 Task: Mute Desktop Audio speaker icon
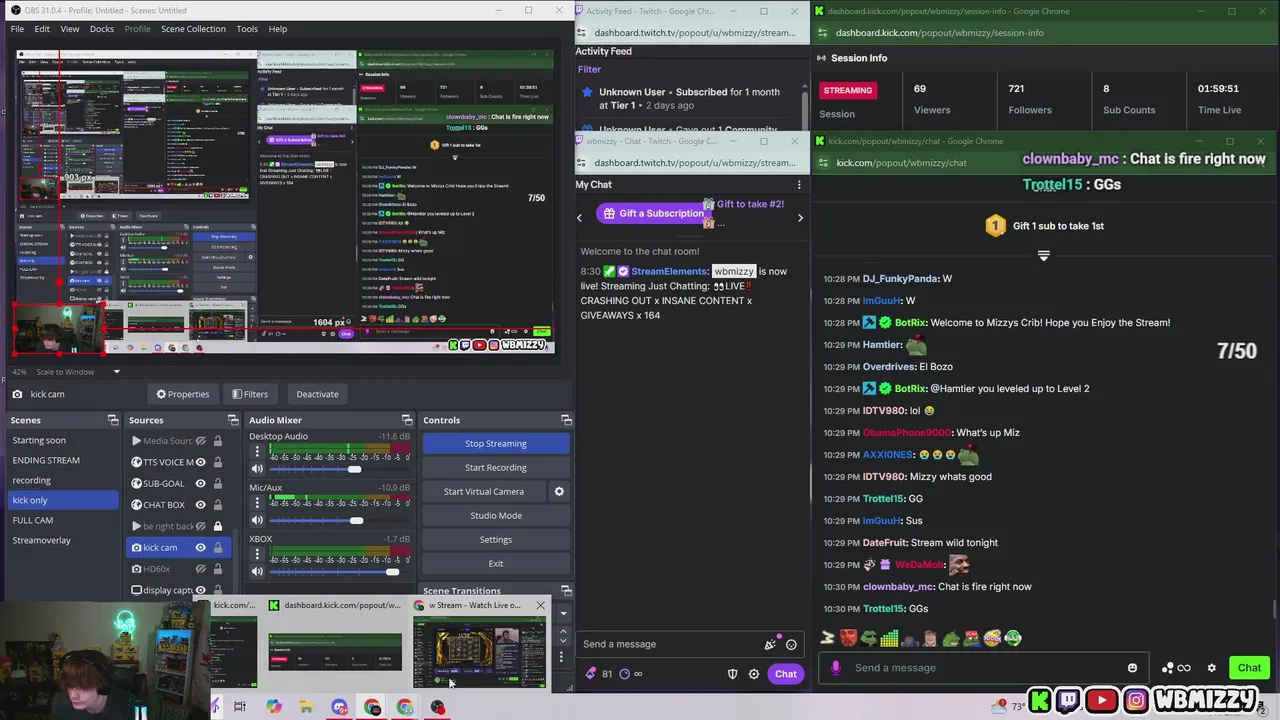point(257,469)
